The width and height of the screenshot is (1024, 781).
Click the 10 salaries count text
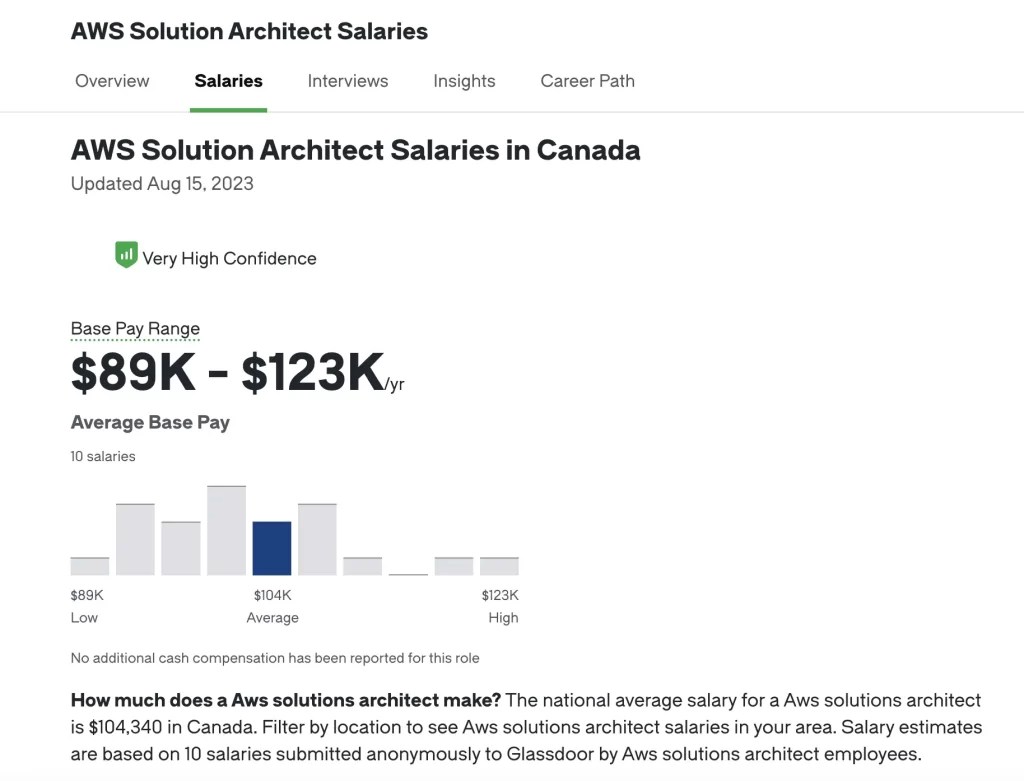coord(102,456)
